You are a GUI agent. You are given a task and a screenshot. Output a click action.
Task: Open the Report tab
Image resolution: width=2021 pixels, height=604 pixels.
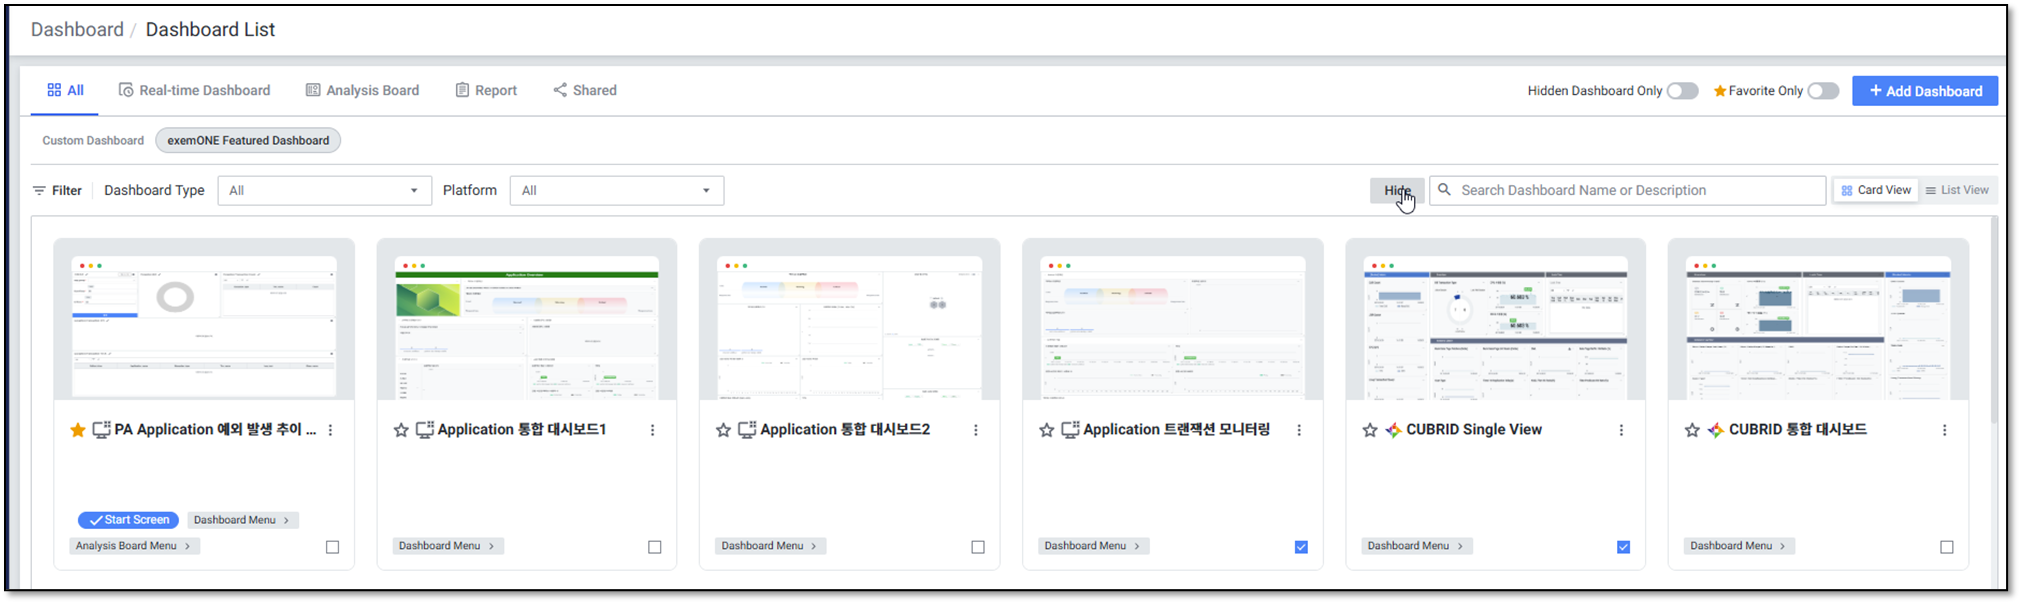(486, 90)
